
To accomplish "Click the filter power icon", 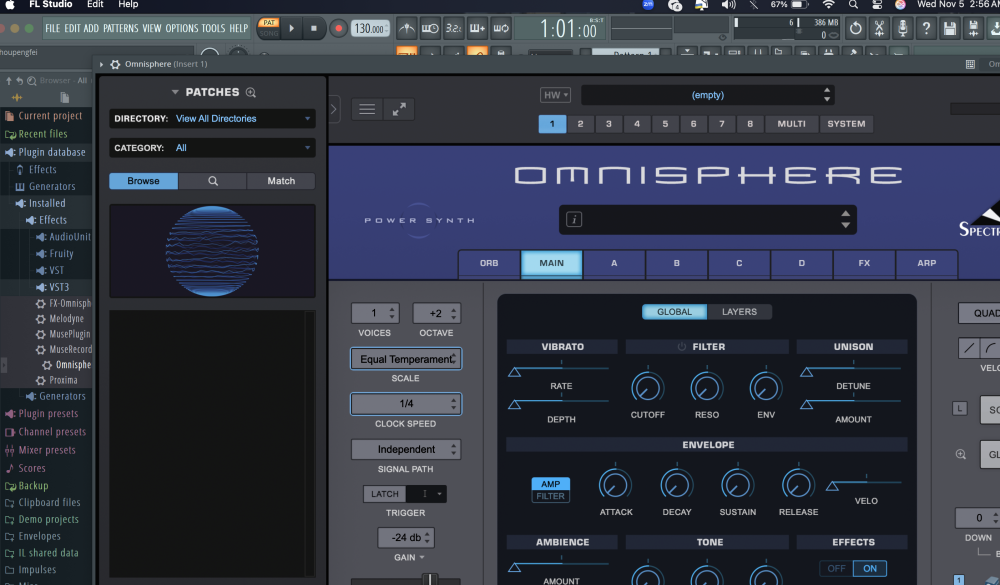I will tap(682, 347).
